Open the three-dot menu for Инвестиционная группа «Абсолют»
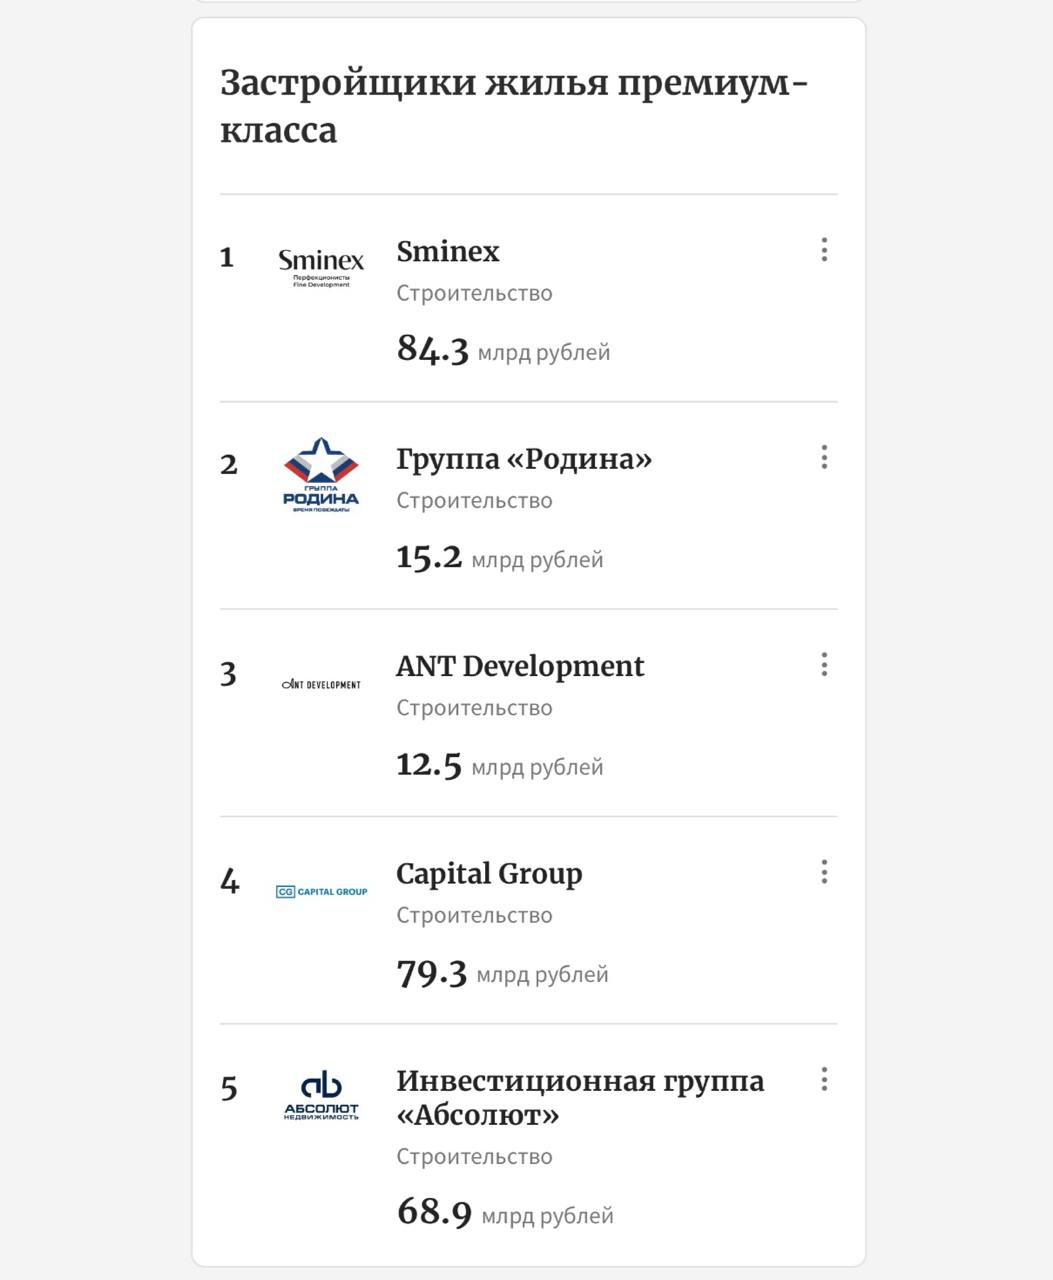This screenshot has height=1280, width=1053. point(824,1079)
